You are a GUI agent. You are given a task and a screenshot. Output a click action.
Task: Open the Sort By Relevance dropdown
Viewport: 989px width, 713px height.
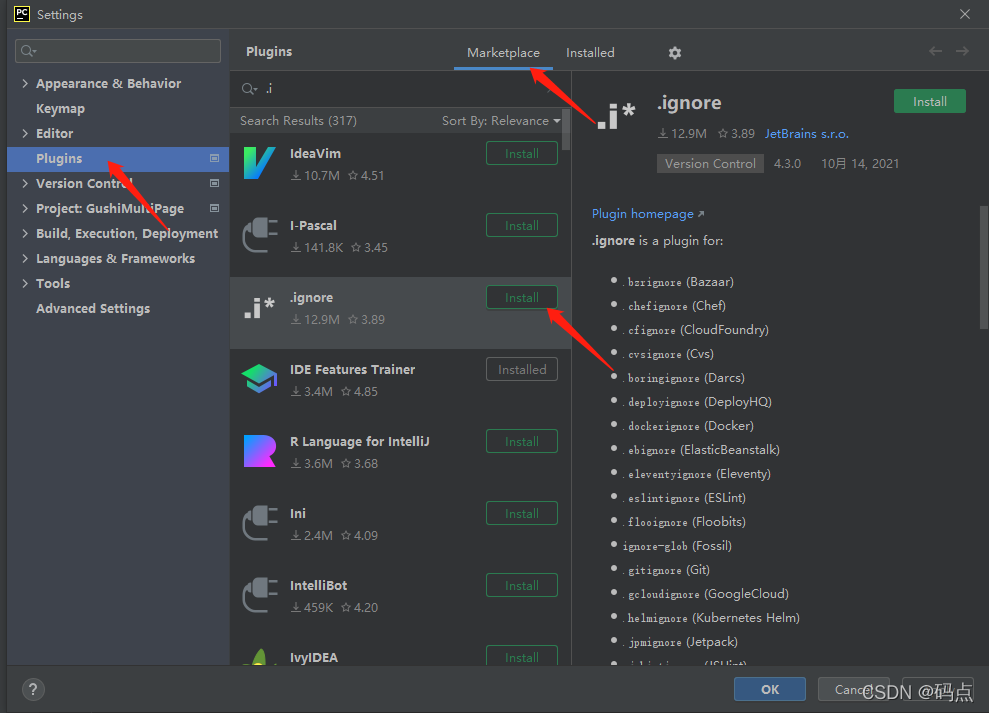click(x=501, y=121)
